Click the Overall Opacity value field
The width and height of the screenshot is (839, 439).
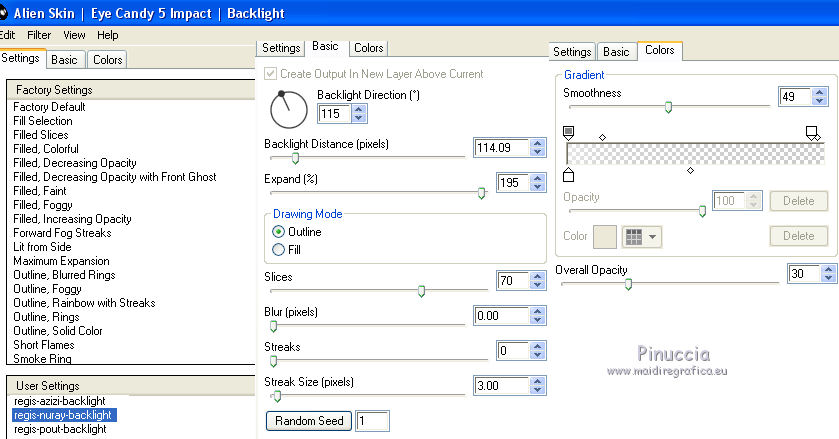coord(805,274)
